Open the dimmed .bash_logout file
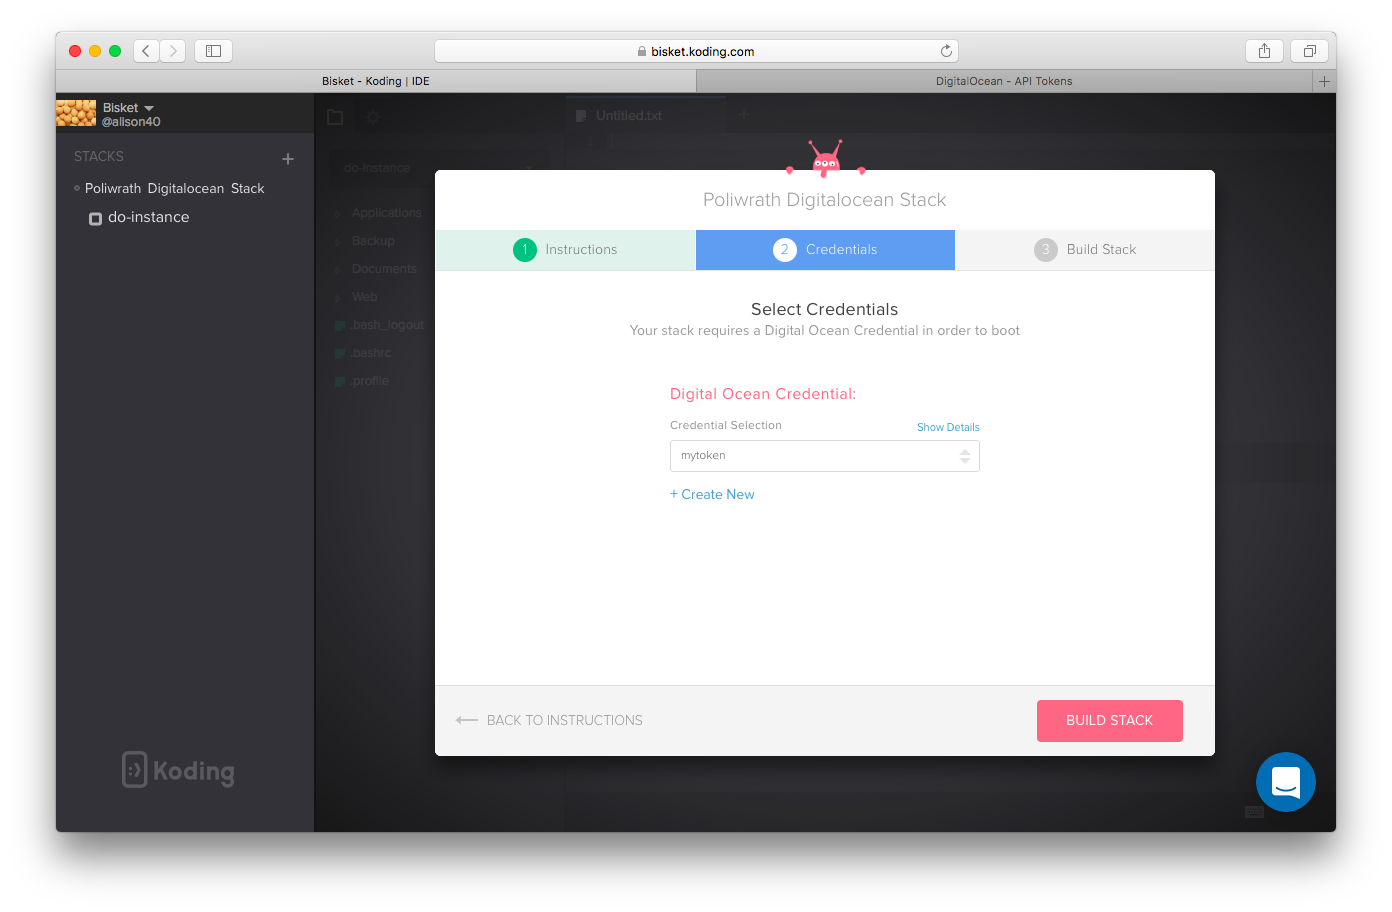Screen dimensions: 1392x912 click(x=380, y=325)
